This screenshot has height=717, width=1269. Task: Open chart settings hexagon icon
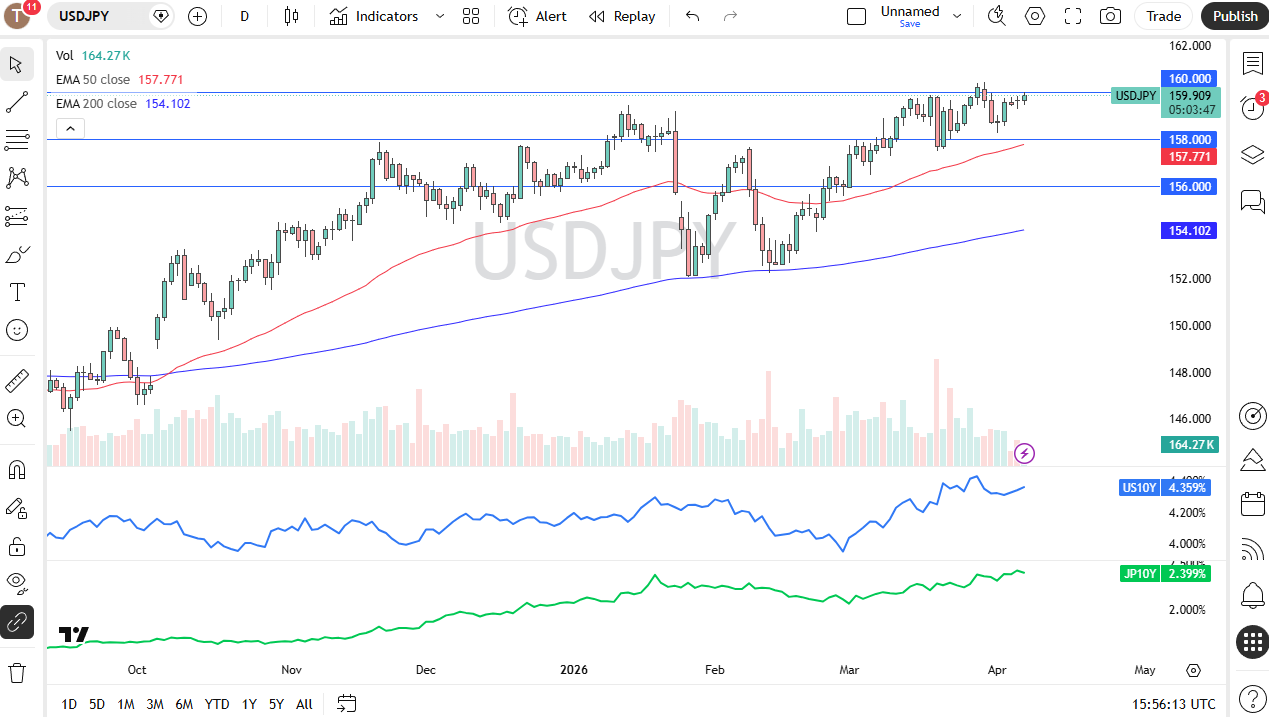coord(1035,16)
